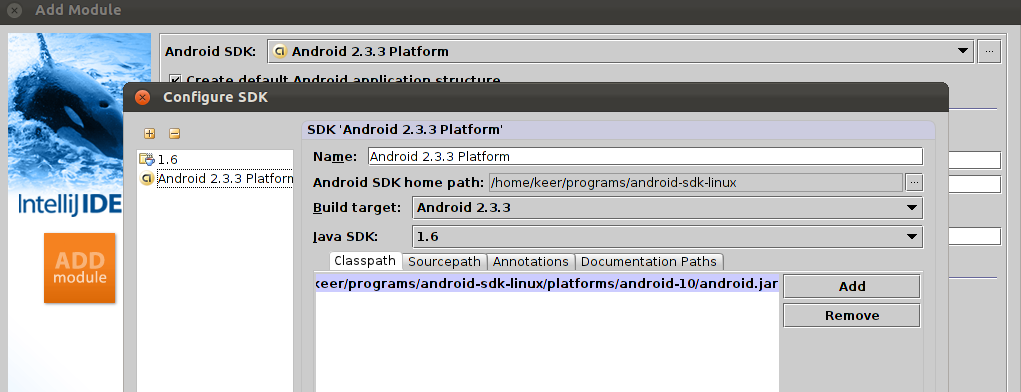Switch to the Annotations tab
The image size is (1021, 392).
(531, 262)
